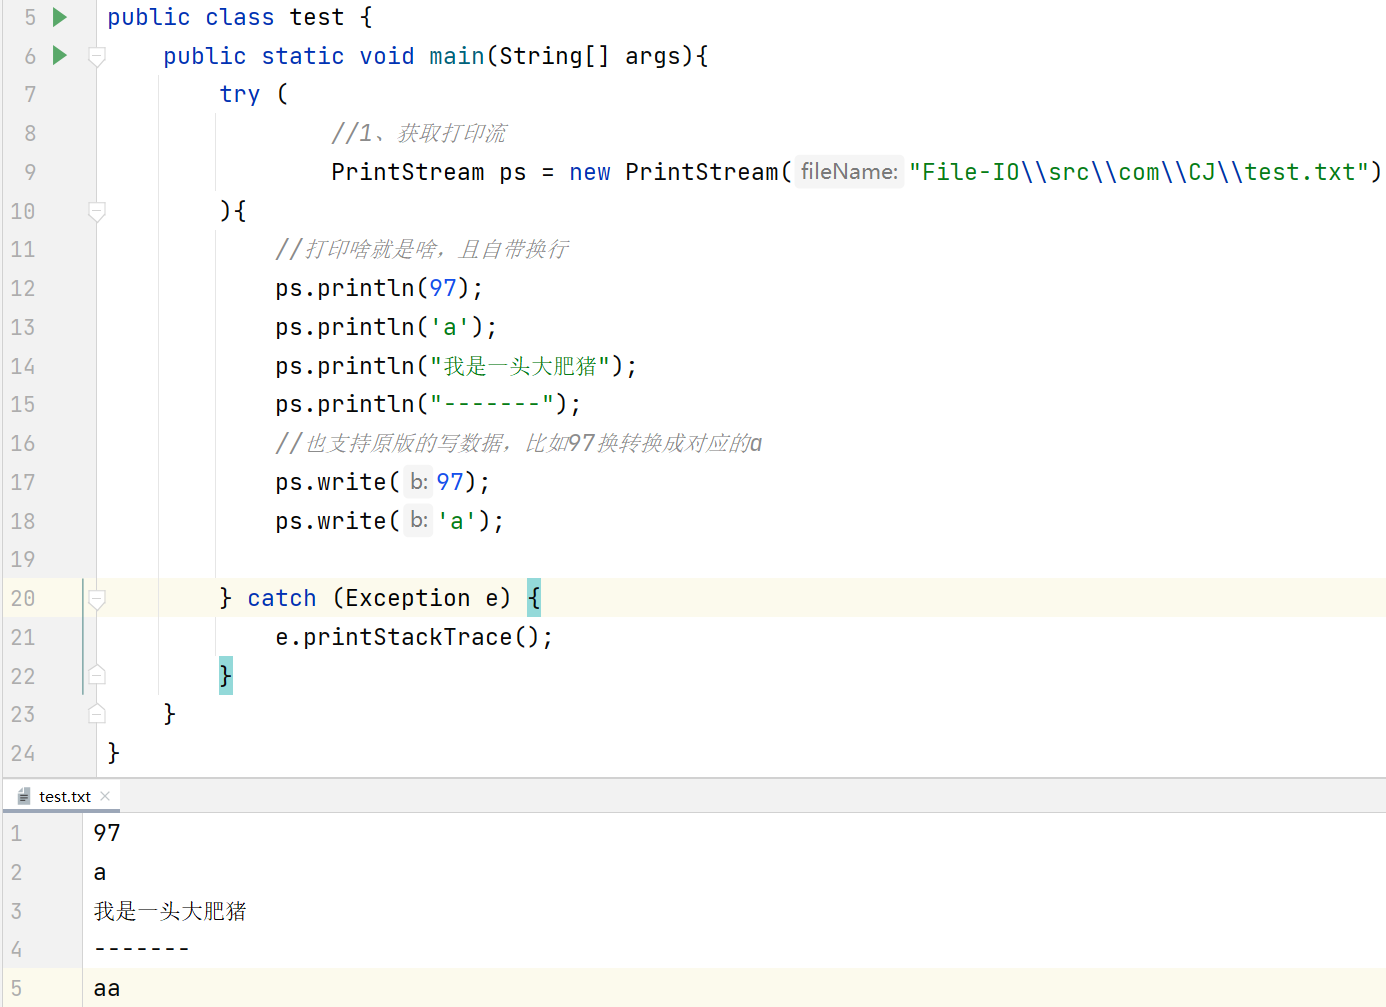The width and height of the screenshot is (1386, 1007).
Task: Click the b: hint before 97 on line 17
Action: click(419, 482)
